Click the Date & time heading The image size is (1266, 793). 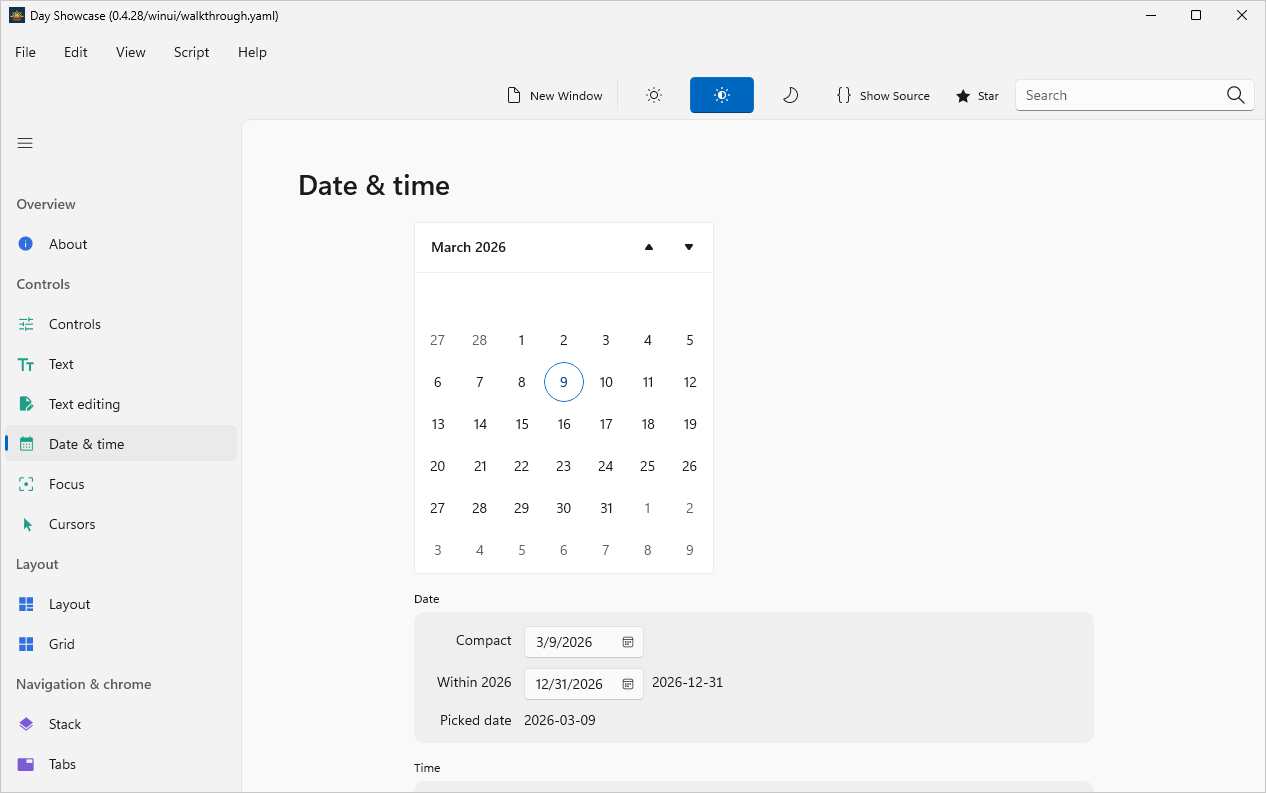pos(374,186)
